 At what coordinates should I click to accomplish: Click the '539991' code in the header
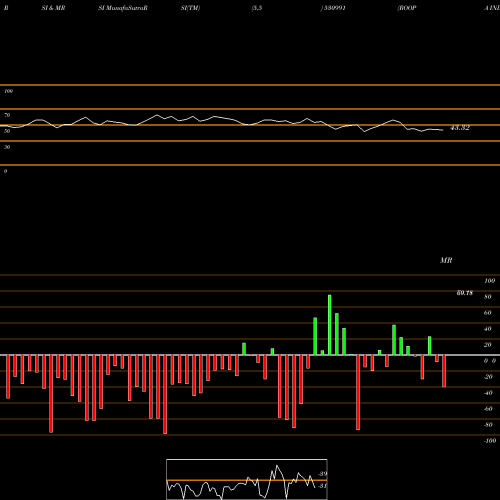(x=335, y=8)
